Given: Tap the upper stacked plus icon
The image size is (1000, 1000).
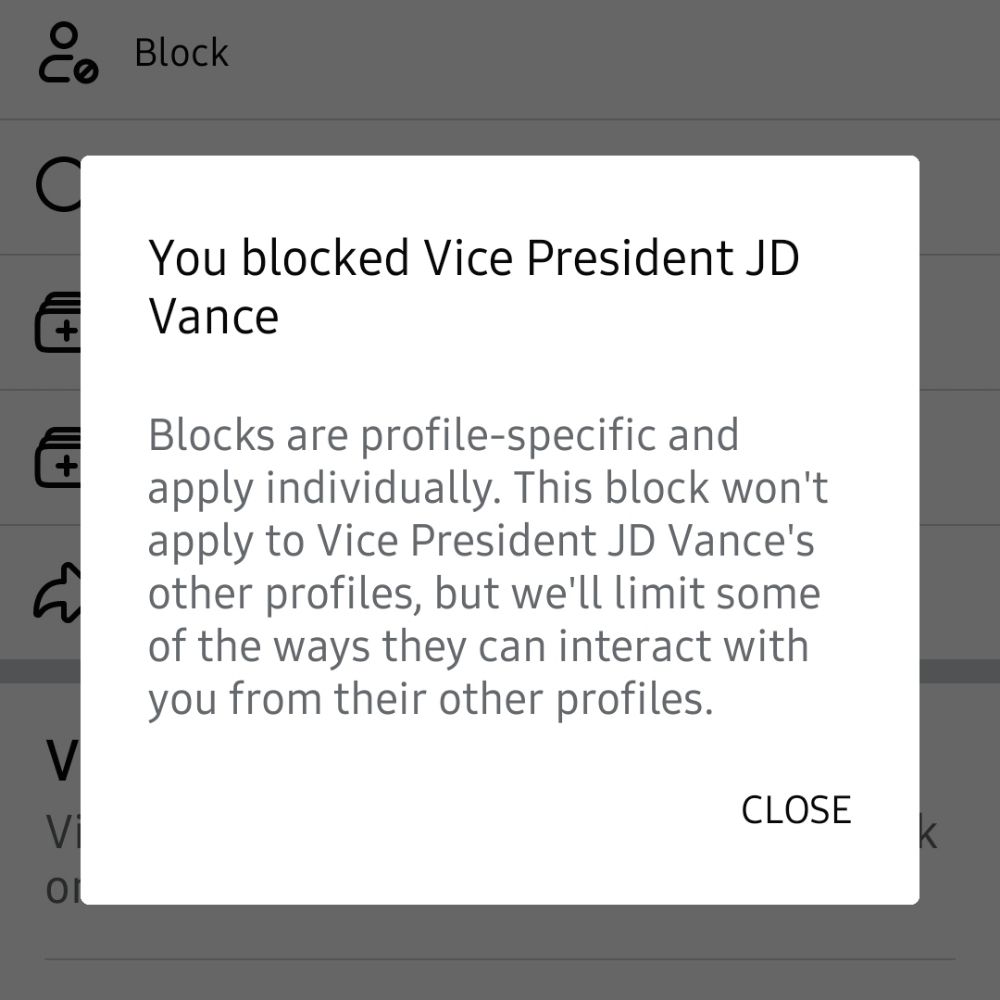Looking at the screenshot, I should 57,322.
